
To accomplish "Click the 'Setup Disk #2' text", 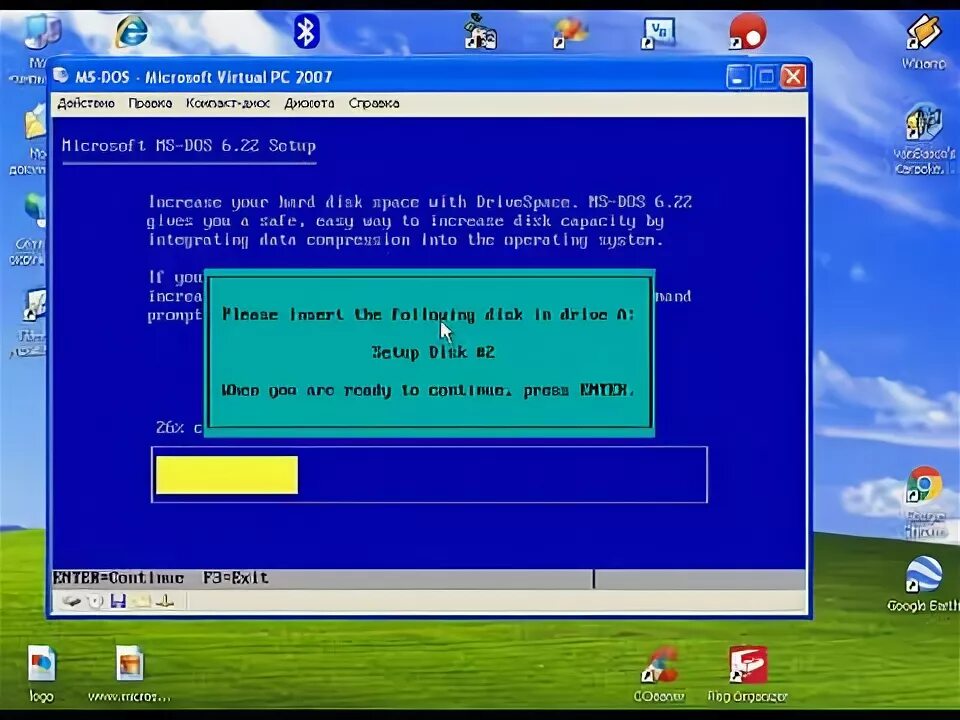I will pyautogui.click(x=433, y=353).
